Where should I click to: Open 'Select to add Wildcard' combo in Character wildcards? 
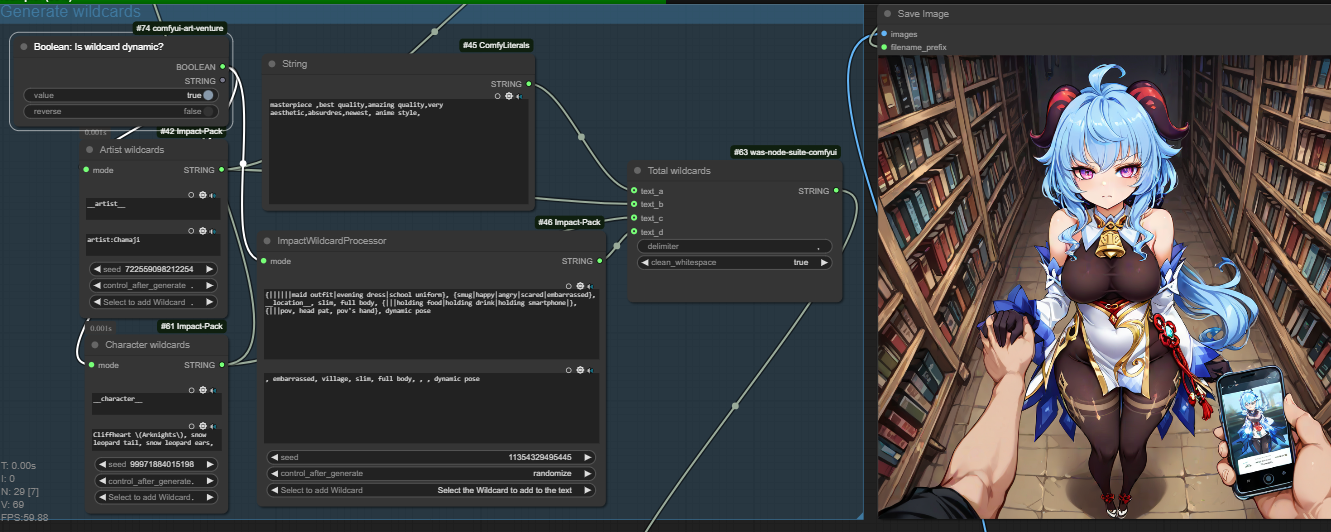156,497
